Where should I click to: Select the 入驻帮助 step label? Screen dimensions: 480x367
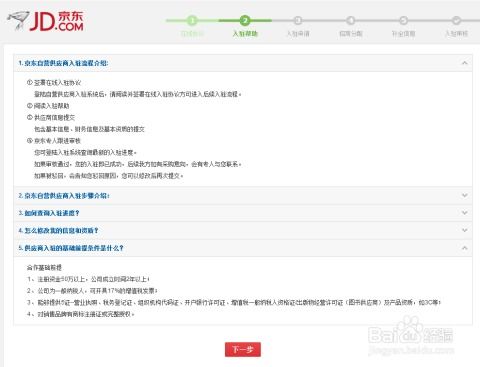click(245, 34)
